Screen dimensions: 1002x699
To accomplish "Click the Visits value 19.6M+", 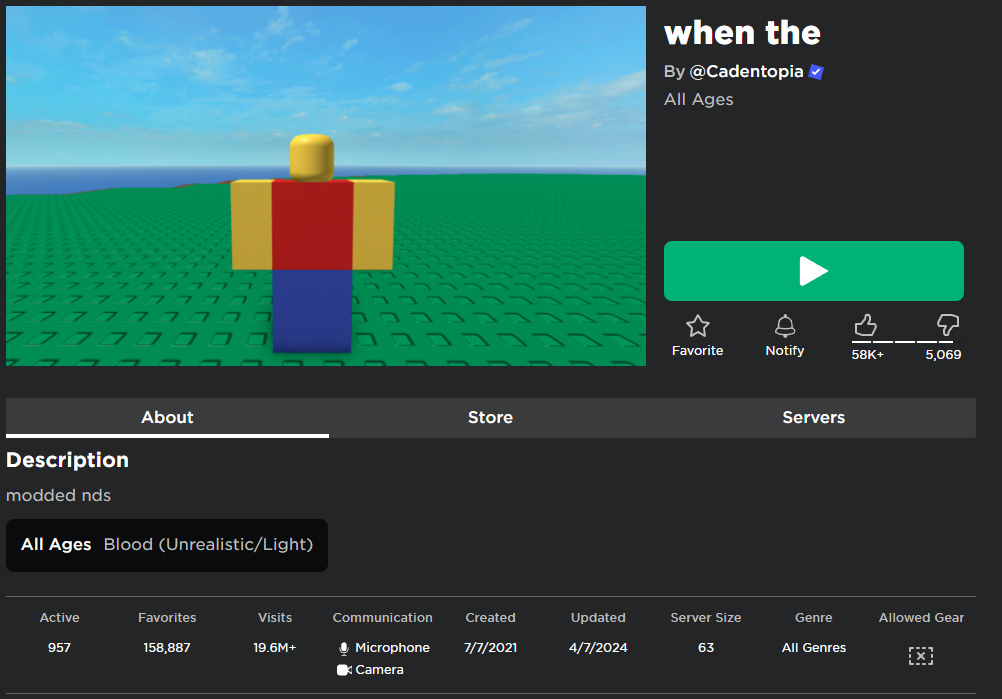I will click(x=275, y=648).
